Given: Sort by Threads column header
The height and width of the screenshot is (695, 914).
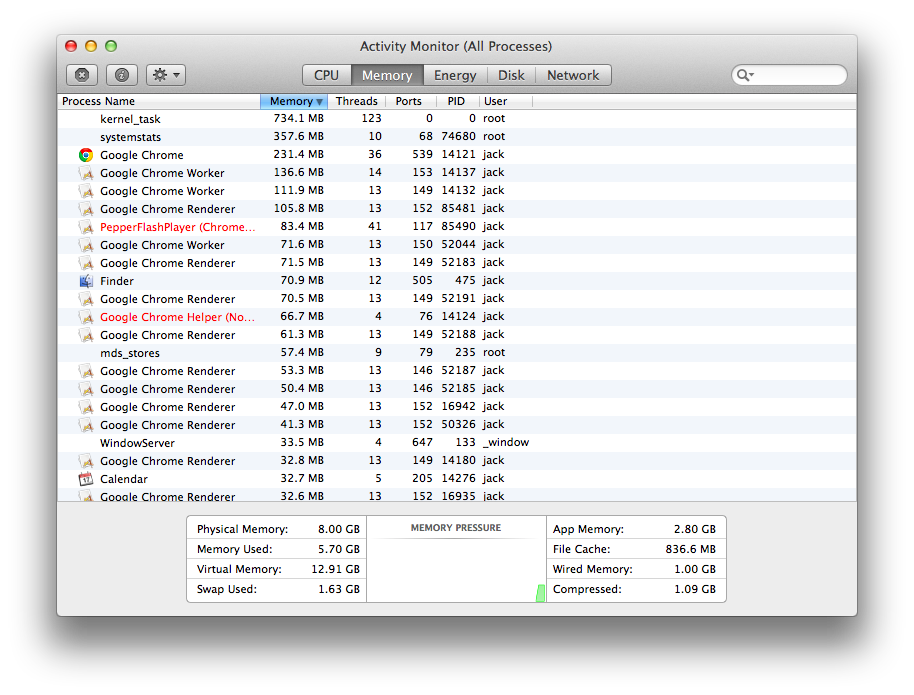Looking at the screenshot, I should click(357, 101).
